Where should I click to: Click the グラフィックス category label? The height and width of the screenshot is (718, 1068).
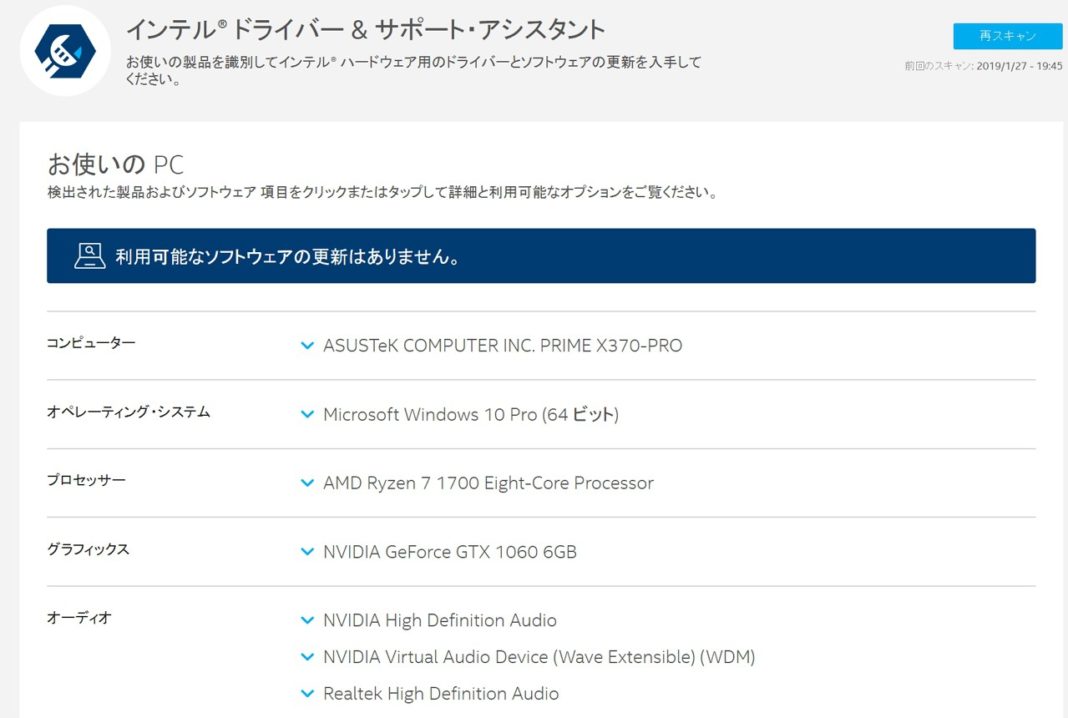pyautogui.click(x=89, y=549)
